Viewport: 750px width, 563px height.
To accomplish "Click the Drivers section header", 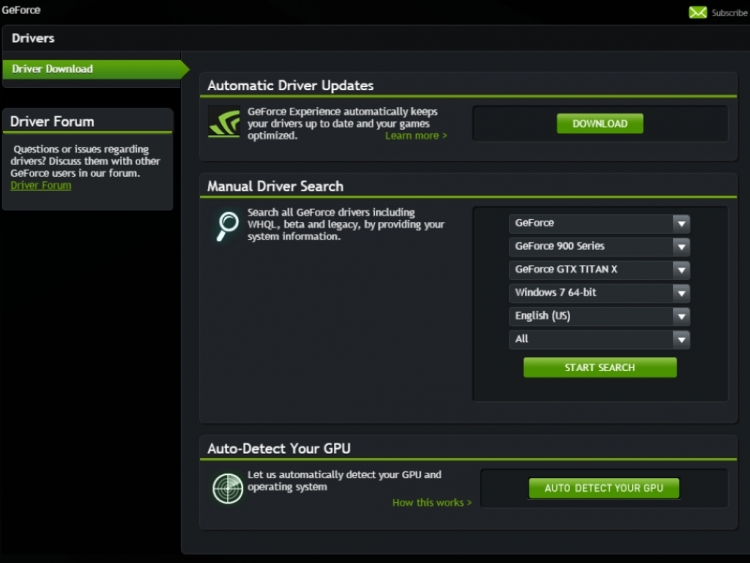I will [x=33, y=38].
